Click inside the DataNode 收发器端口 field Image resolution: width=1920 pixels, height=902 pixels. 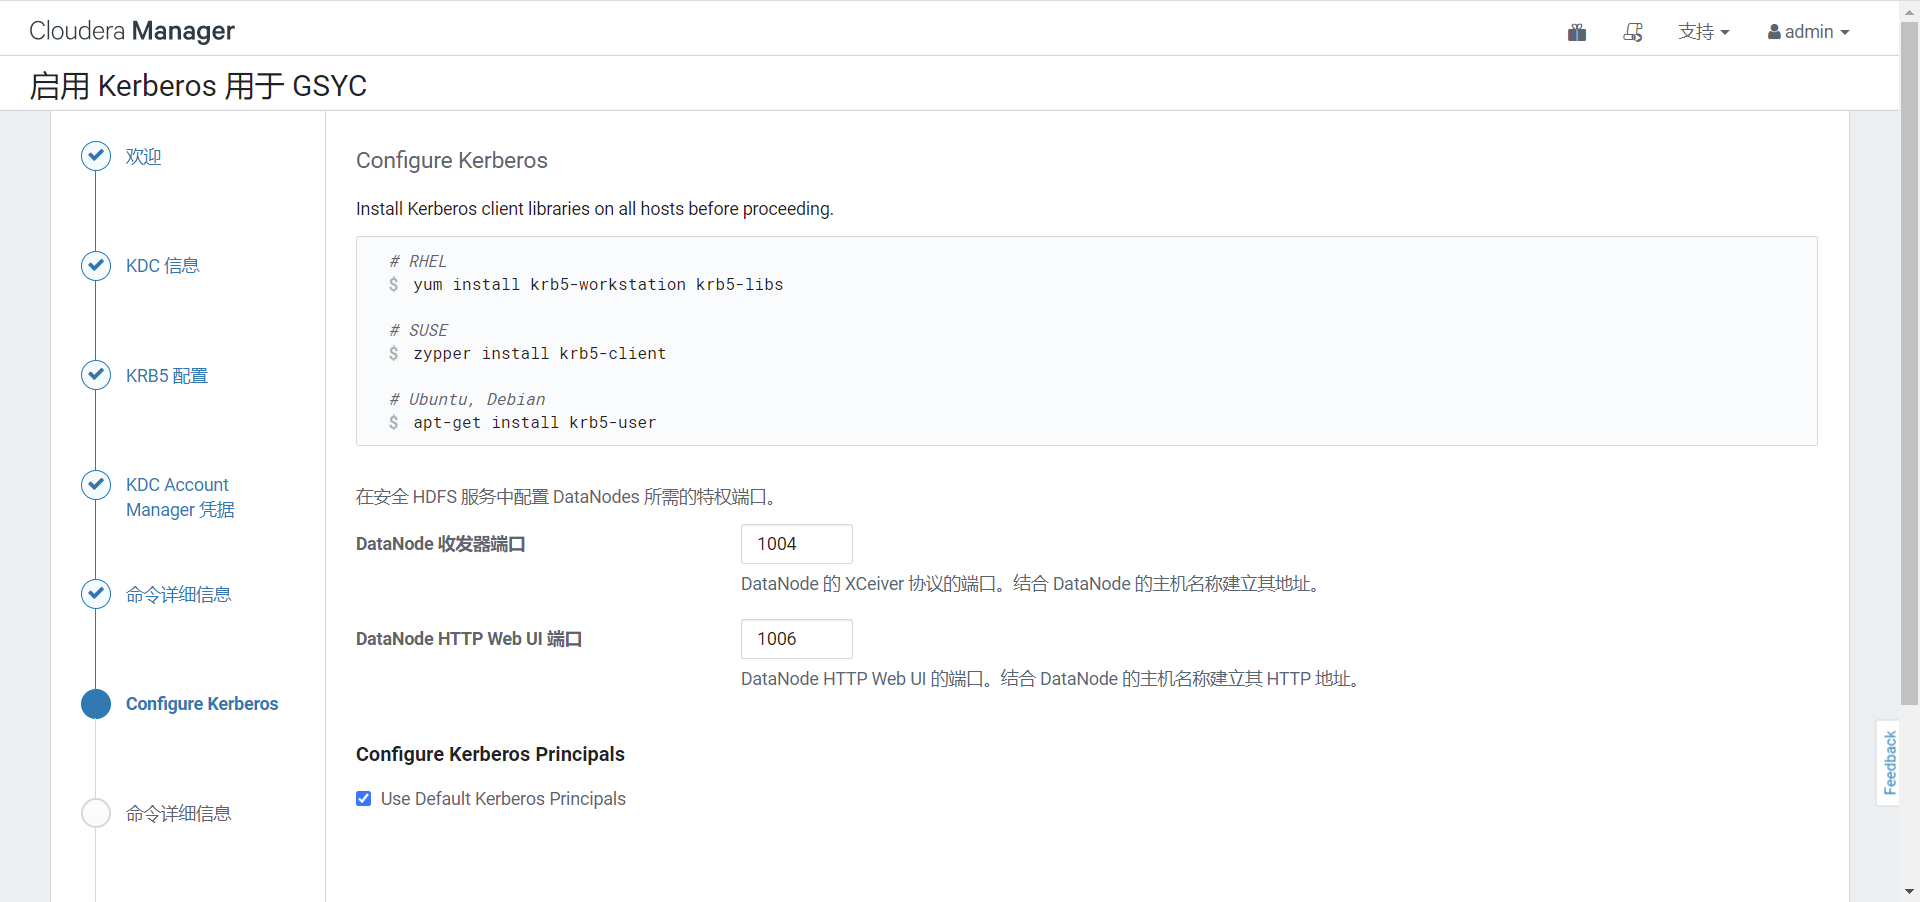point(796,544)
